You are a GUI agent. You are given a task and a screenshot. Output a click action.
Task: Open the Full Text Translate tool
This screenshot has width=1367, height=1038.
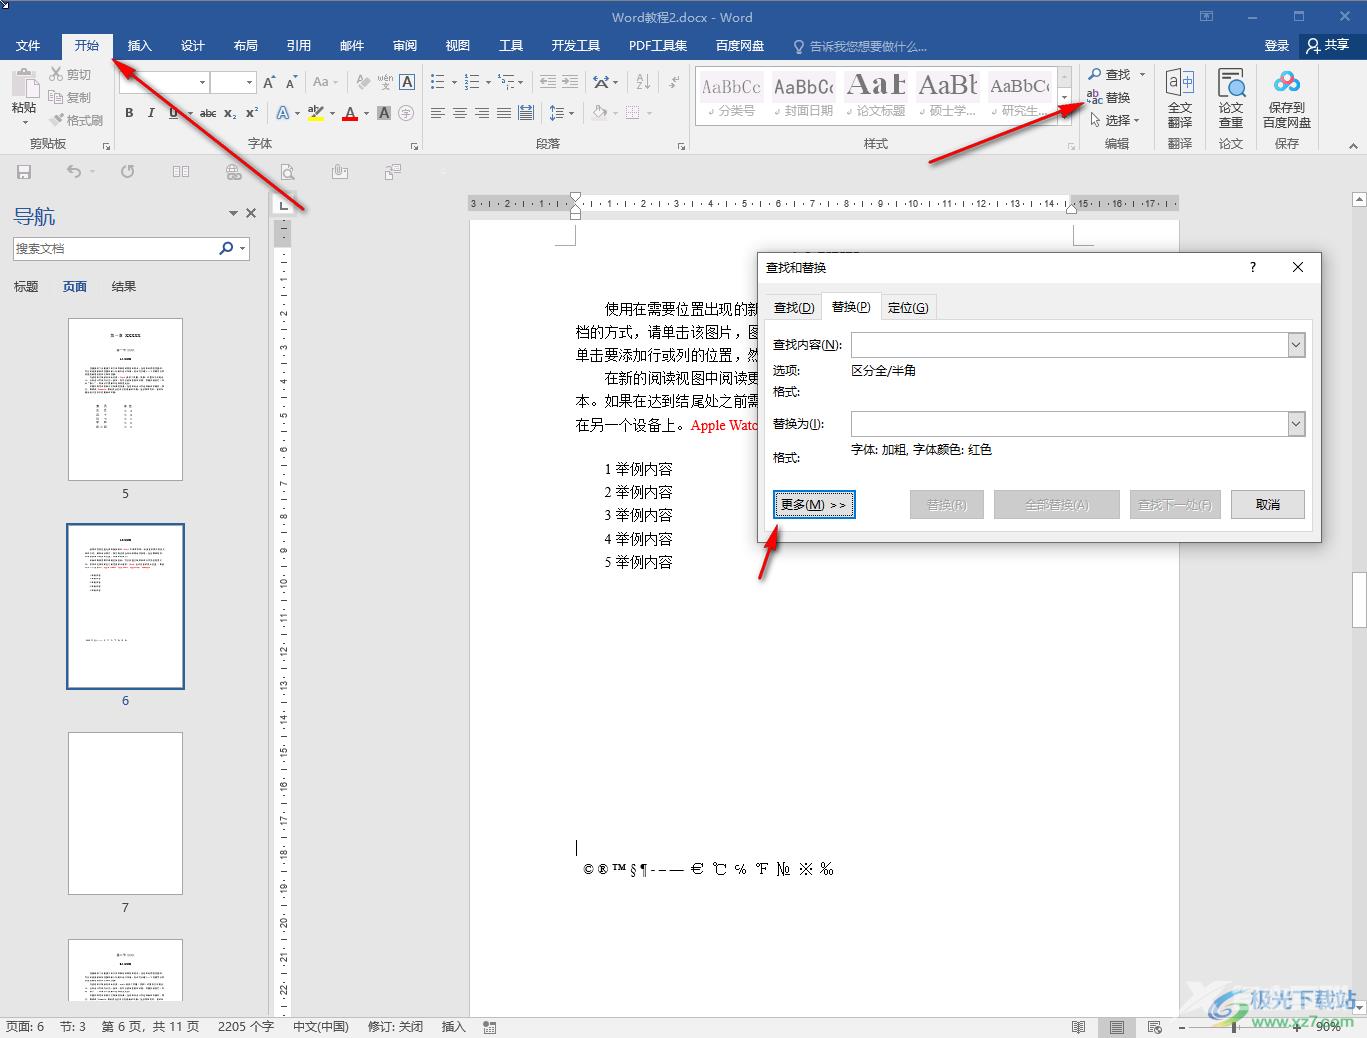tap(1180, 98)
